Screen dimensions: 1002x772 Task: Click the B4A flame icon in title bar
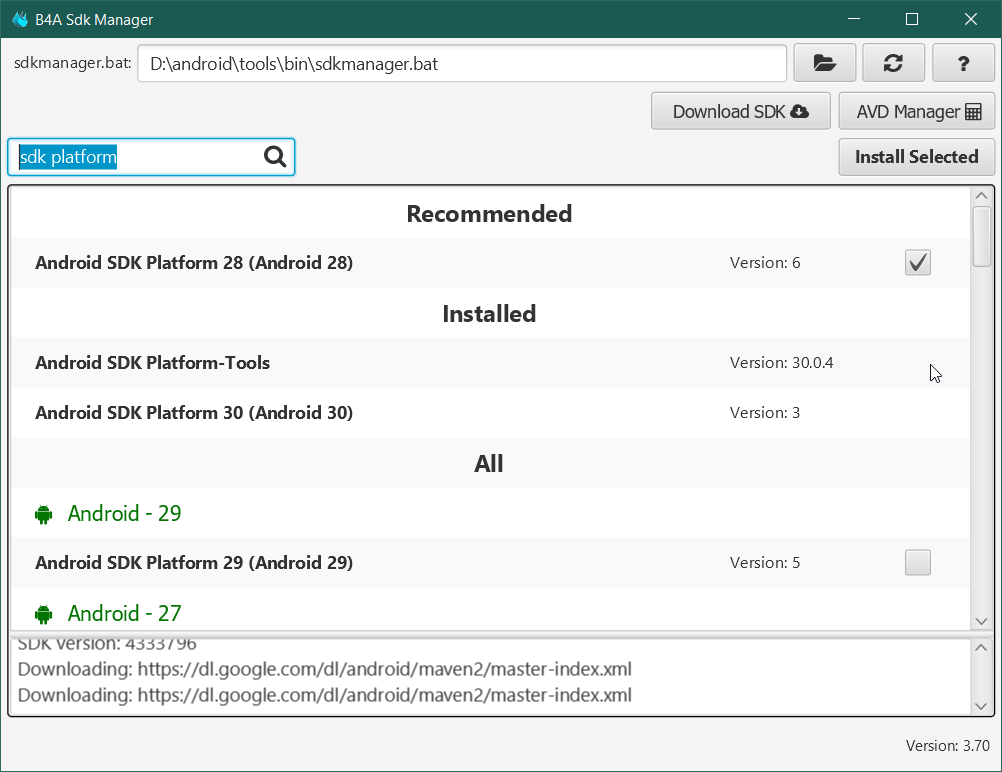point(19,19)
